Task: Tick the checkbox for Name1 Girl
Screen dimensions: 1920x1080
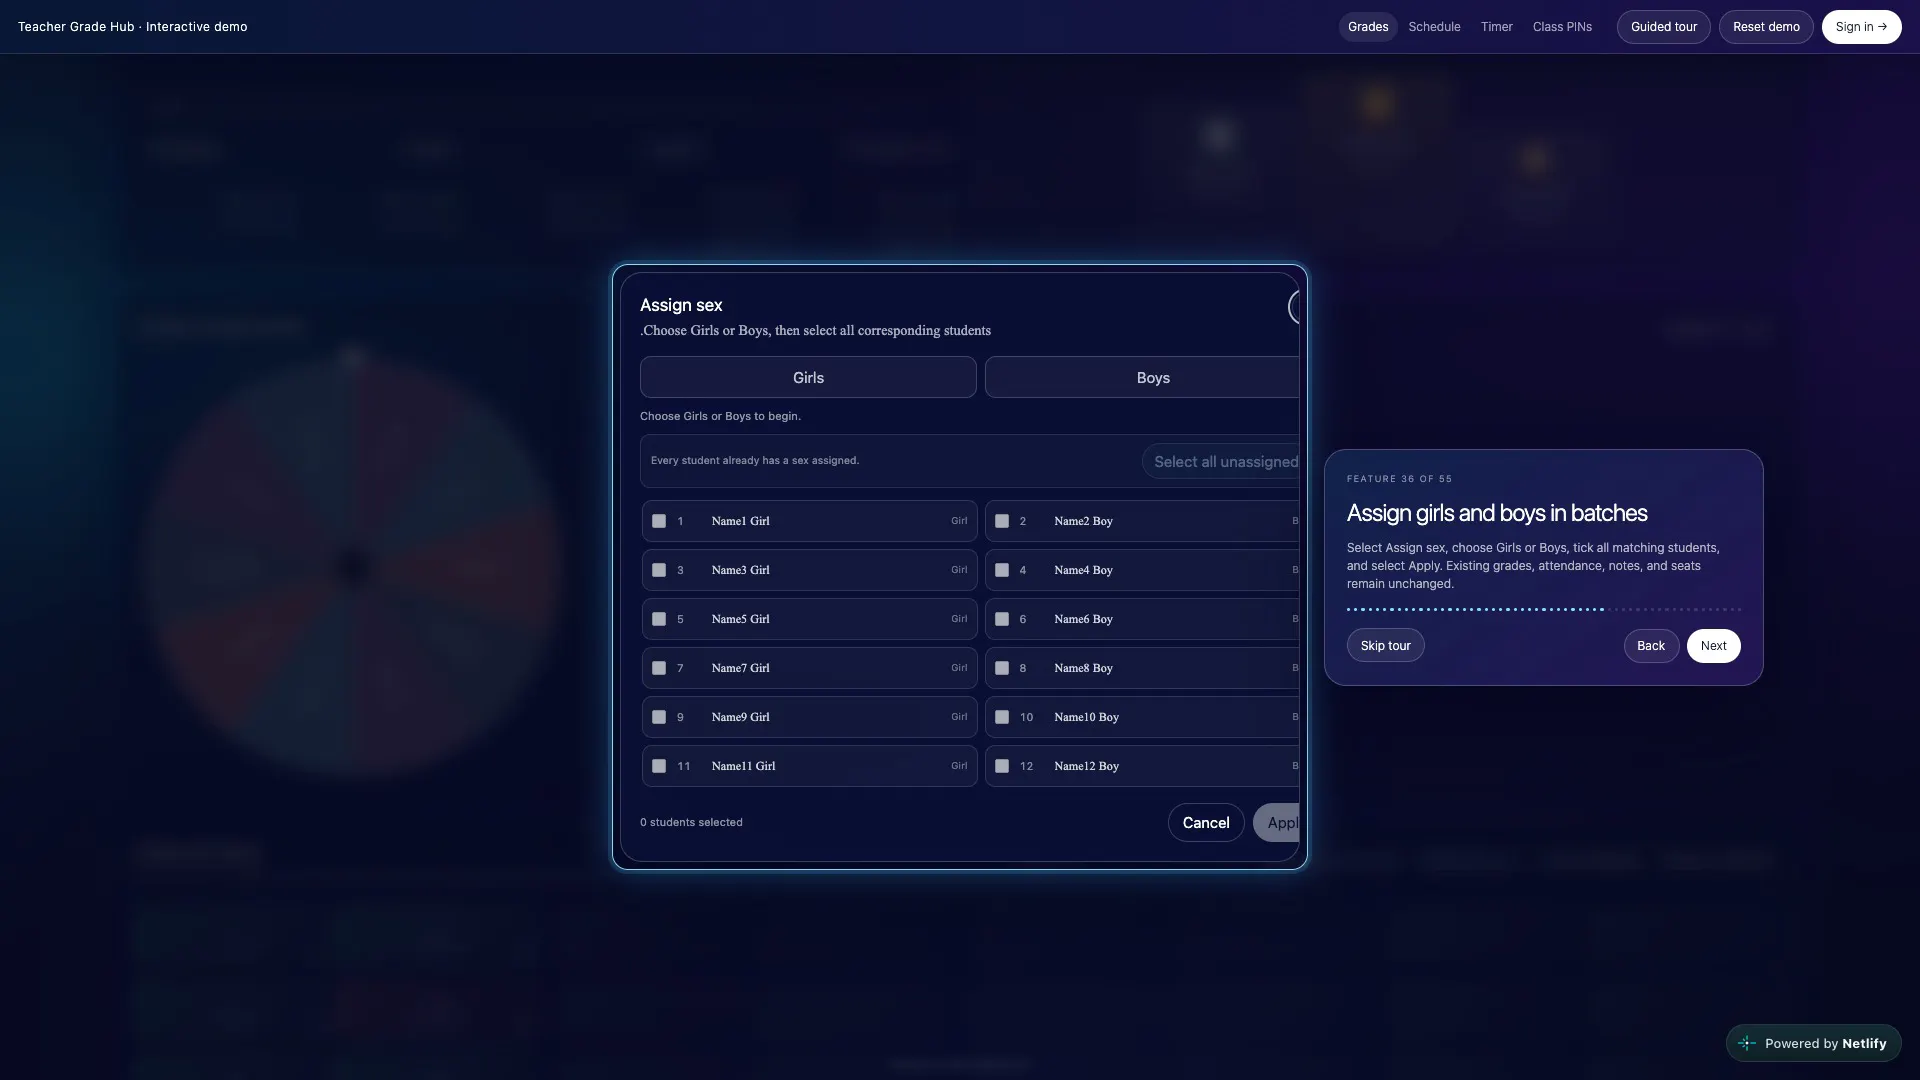Action: pos(659,521)
